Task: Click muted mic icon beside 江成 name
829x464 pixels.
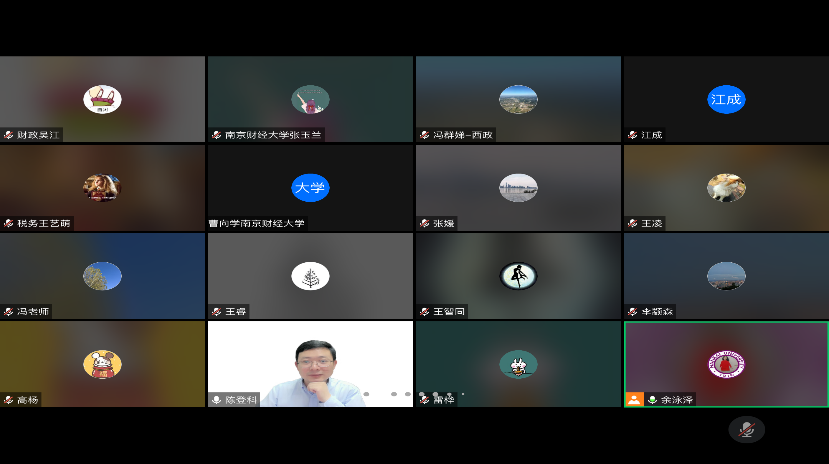Action: pos(632,135)
